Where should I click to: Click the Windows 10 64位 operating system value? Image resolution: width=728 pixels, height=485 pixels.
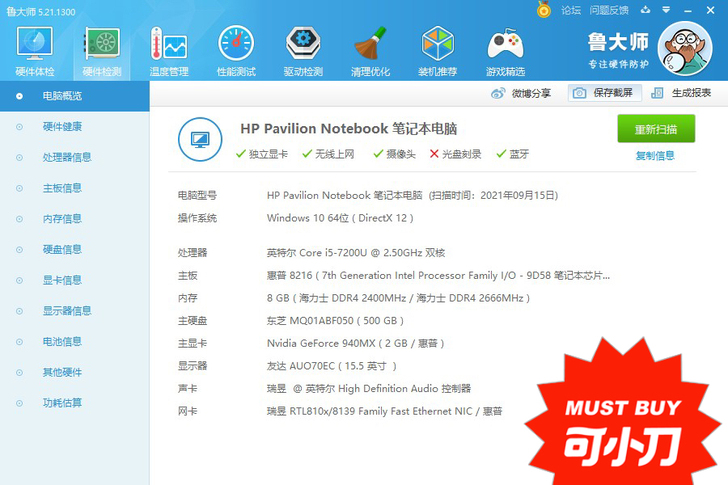pos(340,218)
